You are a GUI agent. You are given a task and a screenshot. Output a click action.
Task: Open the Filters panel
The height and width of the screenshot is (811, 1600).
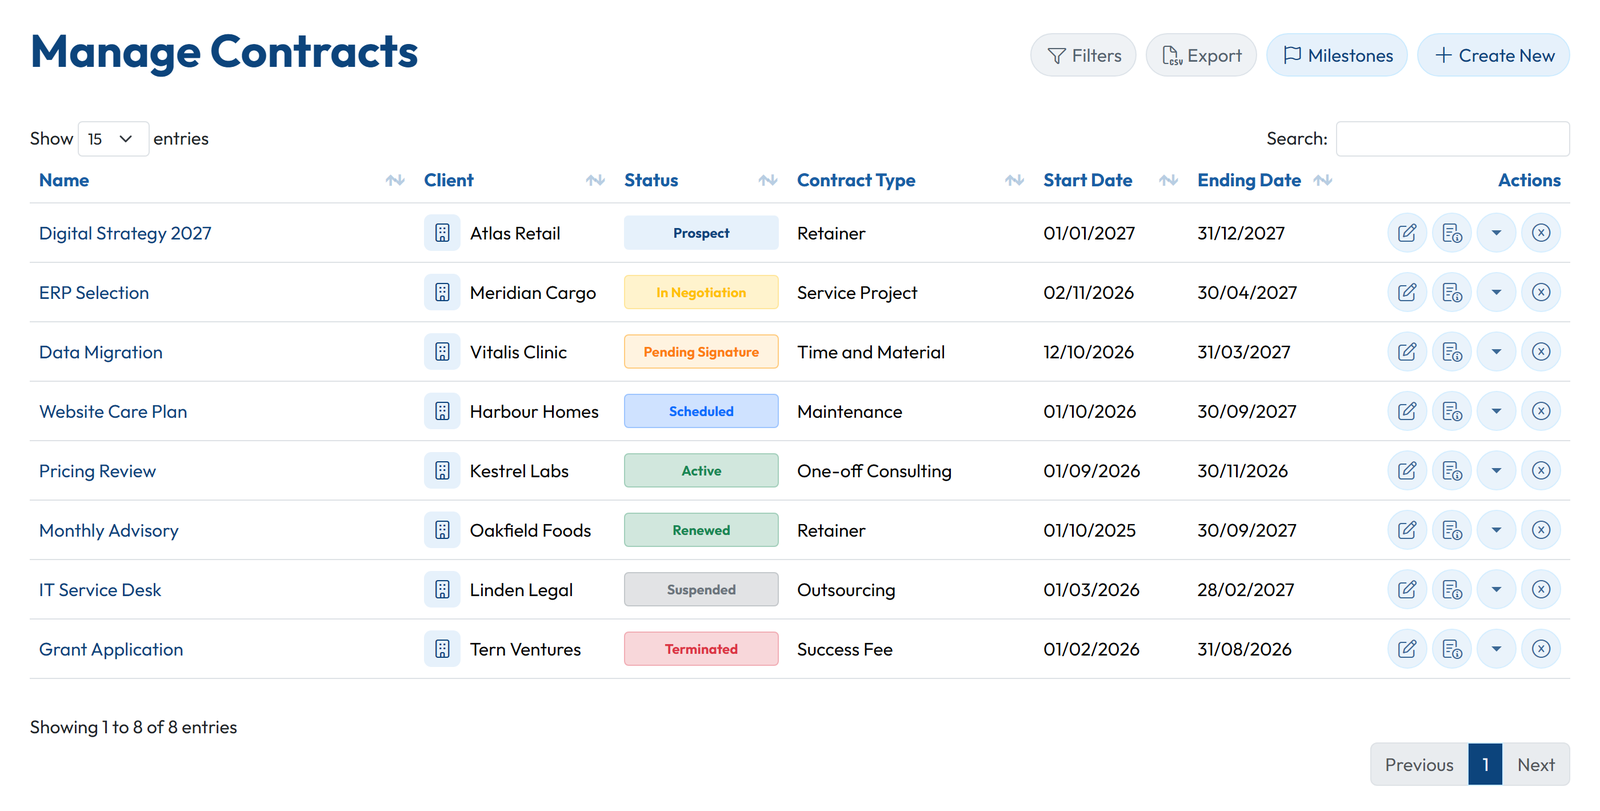pos(1083,56)
